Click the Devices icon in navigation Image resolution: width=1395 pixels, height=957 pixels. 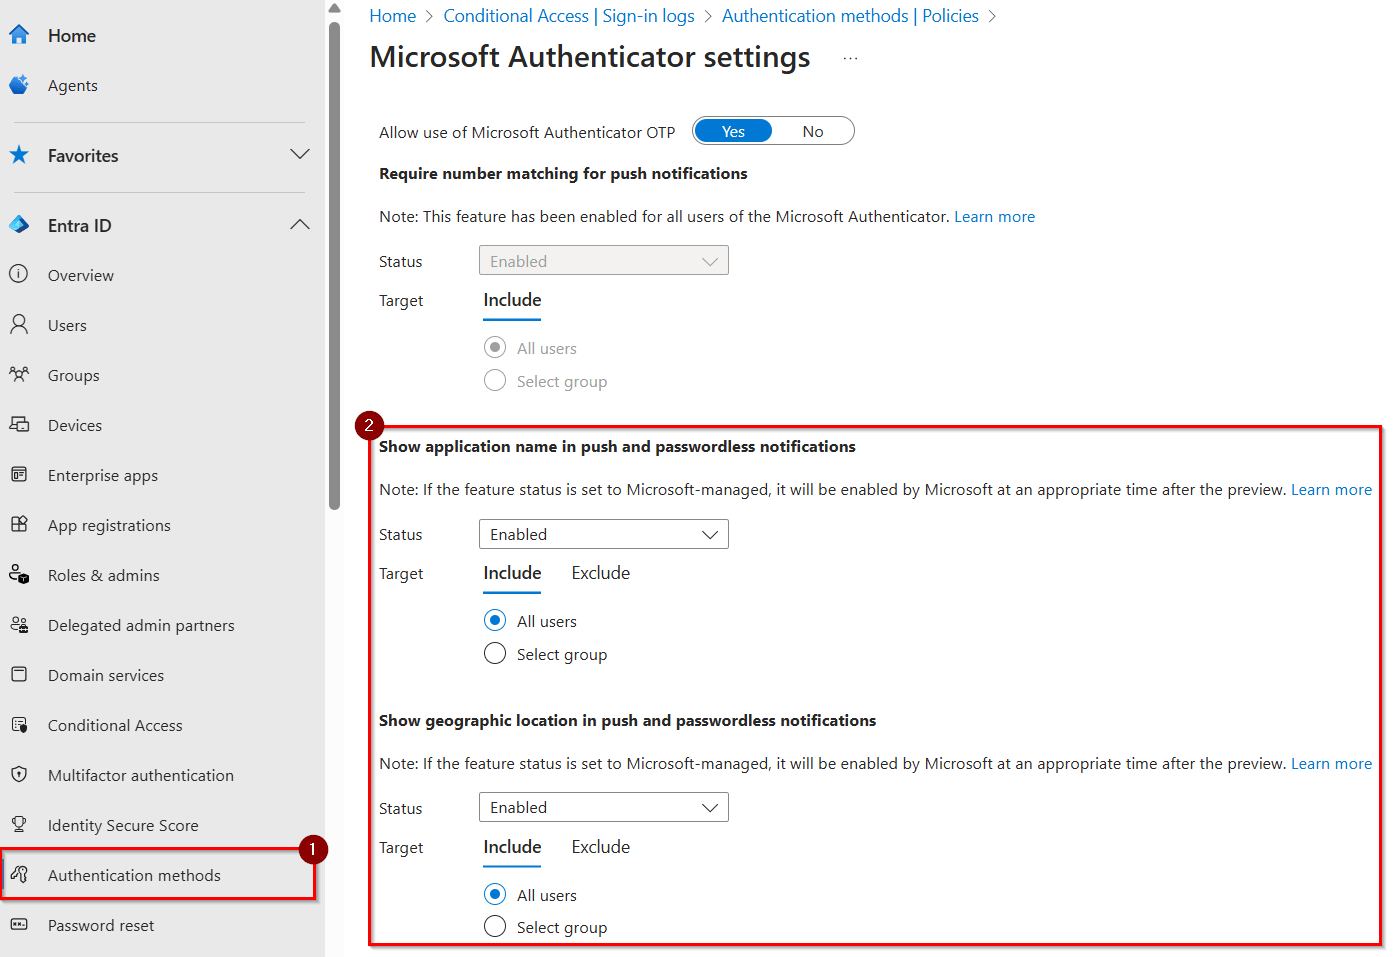[19, 424]
